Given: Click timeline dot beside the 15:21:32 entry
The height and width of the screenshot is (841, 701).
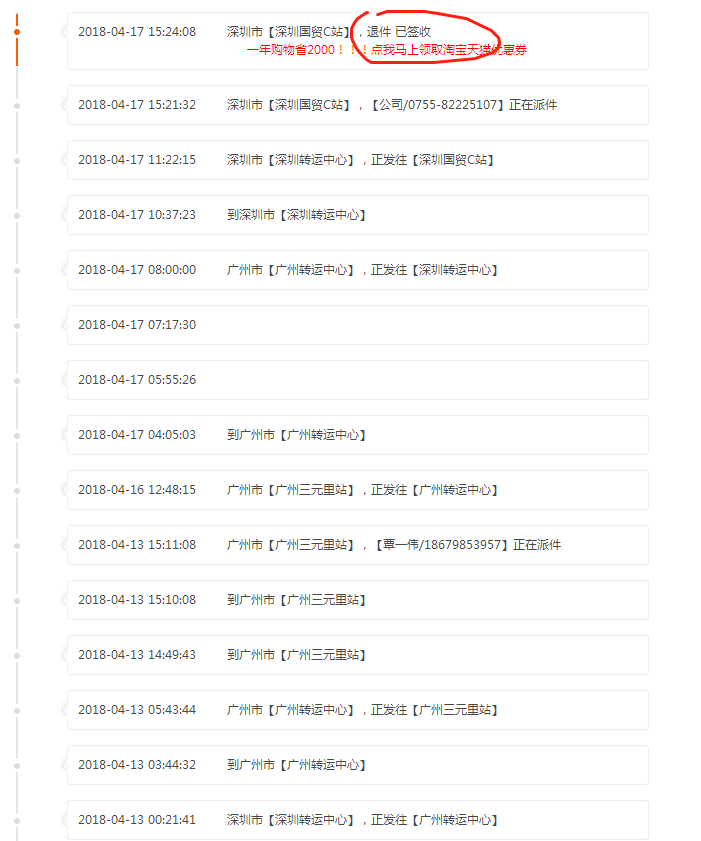Looking at the screenshot, I should [17, 105].
